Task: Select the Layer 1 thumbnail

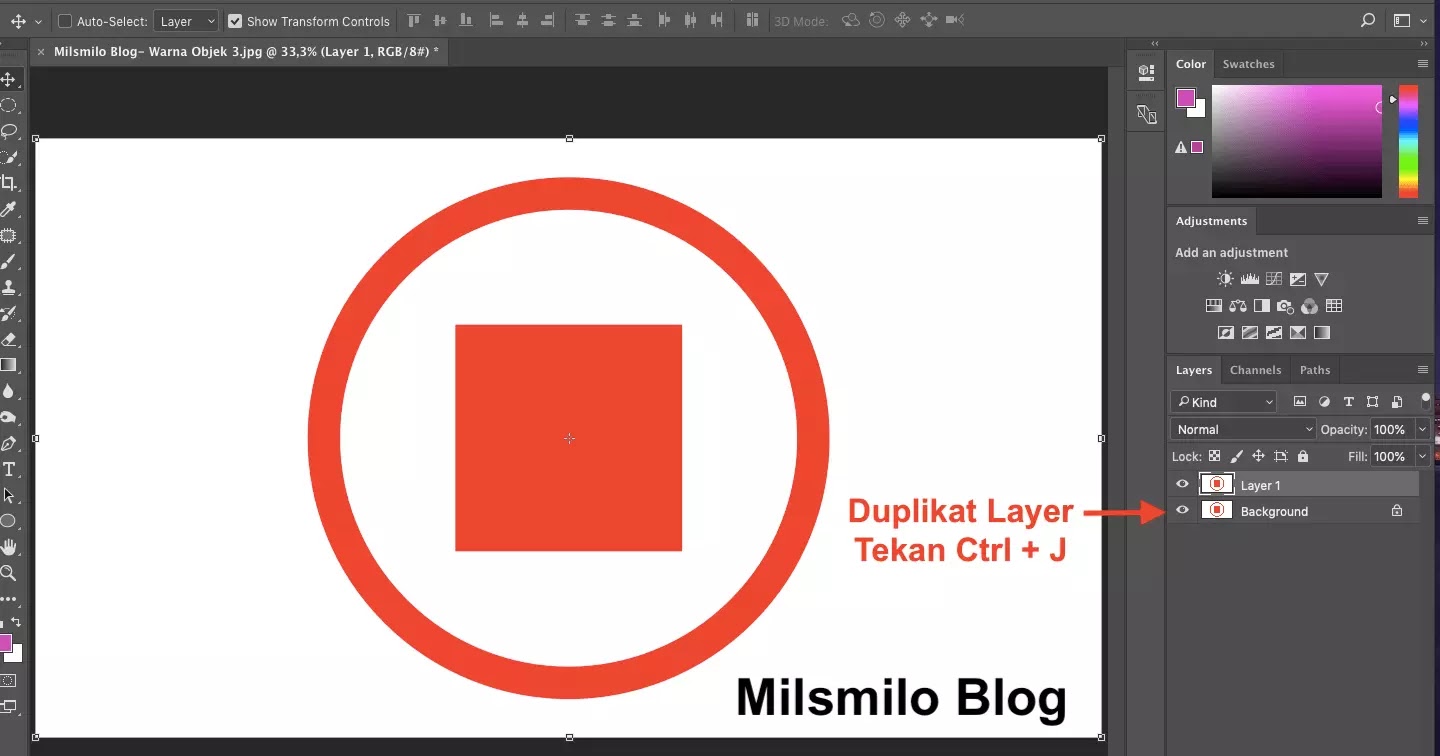Action: pyautogui.click(x=1217, y=484)
